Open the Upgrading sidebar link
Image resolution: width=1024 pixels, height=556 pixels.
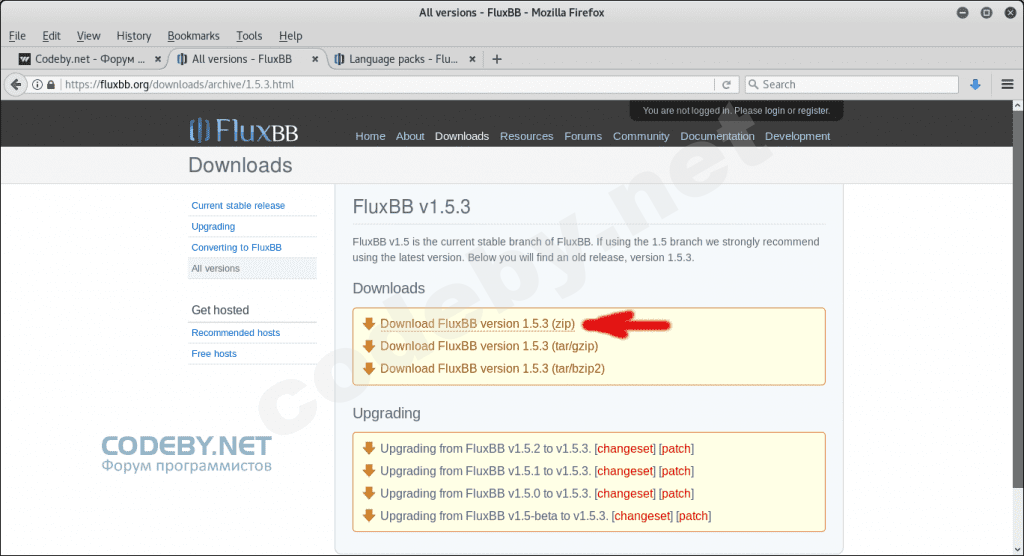(x=213, y=226)
